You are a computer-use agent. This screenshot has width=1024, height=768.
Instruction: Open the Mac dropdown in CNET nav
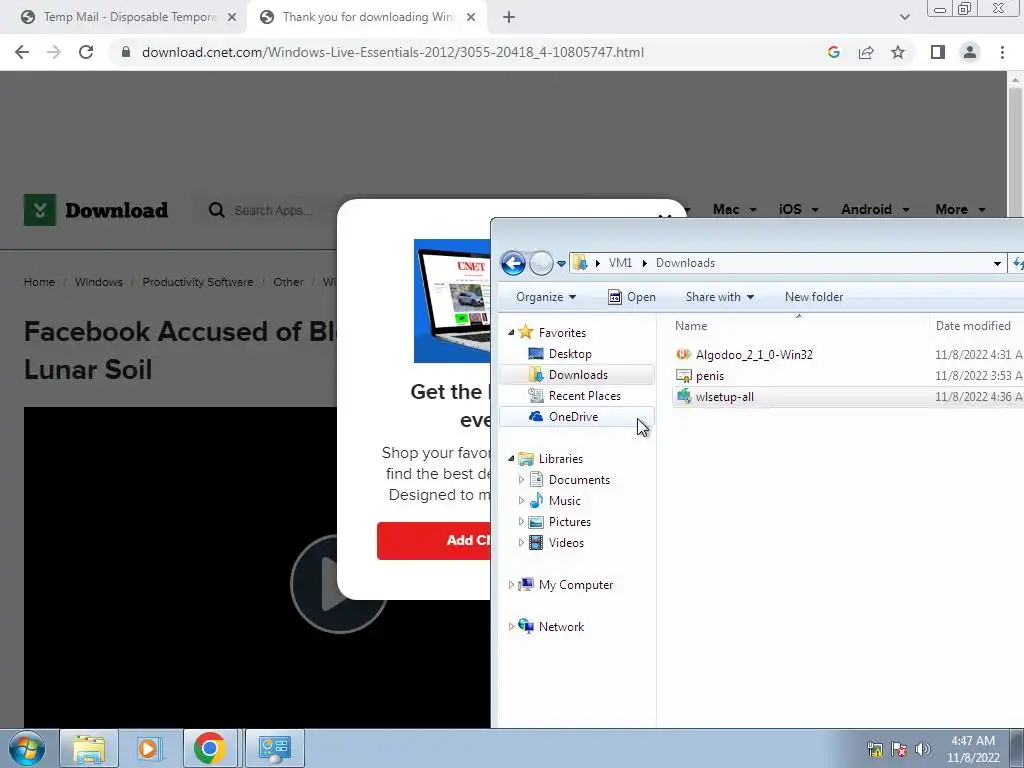735,209
